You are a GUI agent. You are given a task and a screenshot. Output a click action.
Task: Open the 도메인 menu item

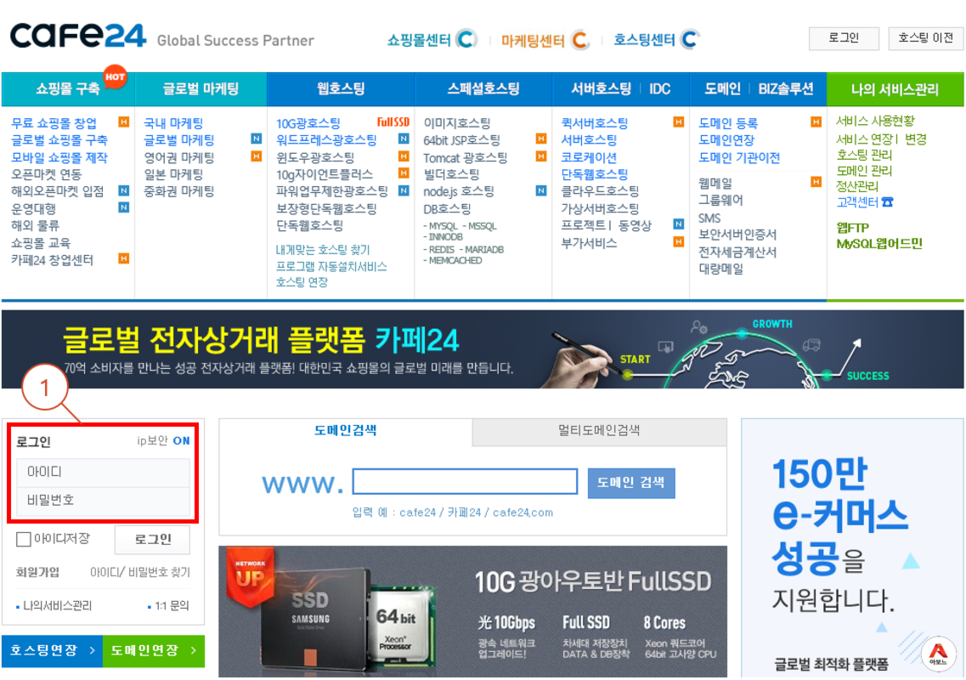coord(723,89)
